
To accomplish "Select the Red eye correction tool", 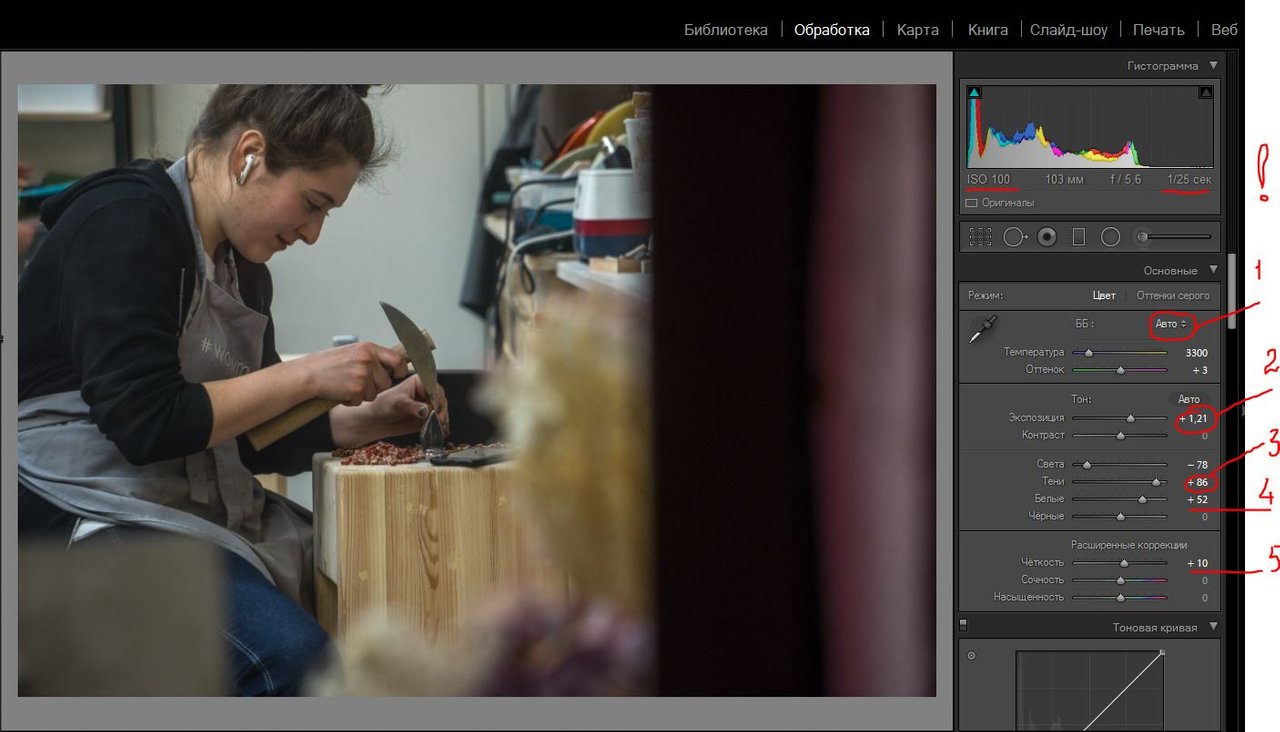I will pyautogui.click(x=1047, y=237).
